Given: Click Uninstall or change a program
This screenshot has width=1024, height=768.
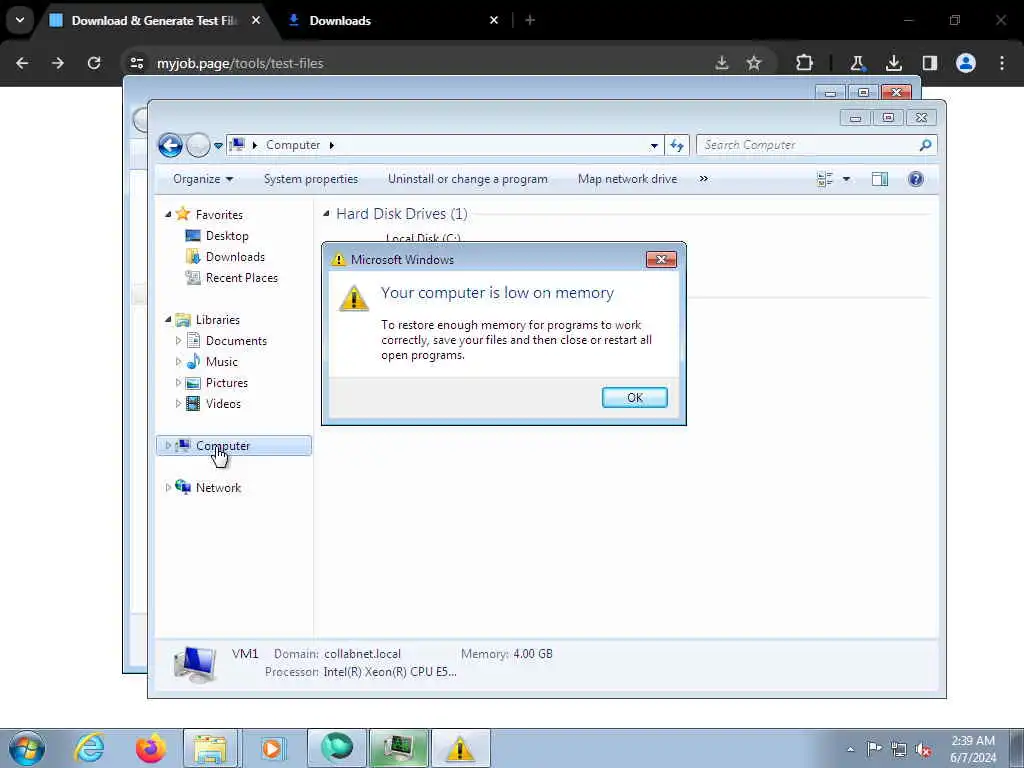Looking at the screenshot, I should point(468,179).
